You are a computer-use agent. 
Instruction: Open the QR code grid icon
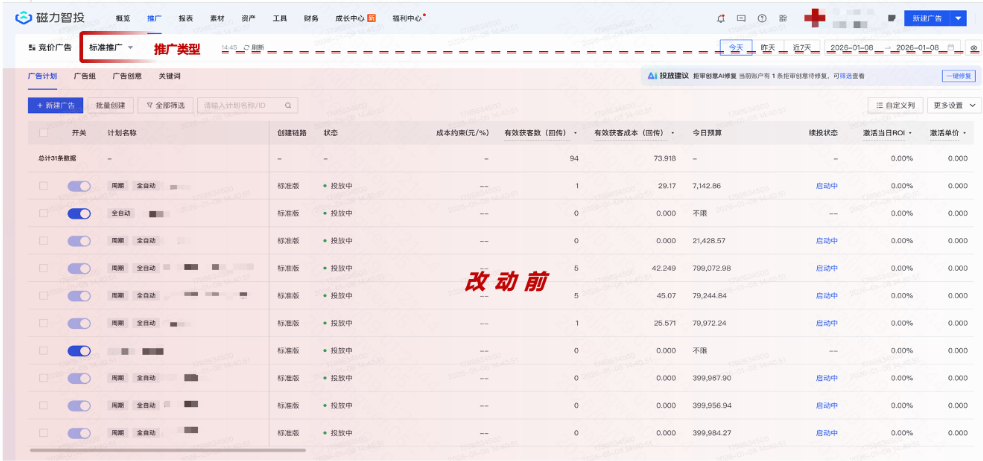tap(783, 18)
